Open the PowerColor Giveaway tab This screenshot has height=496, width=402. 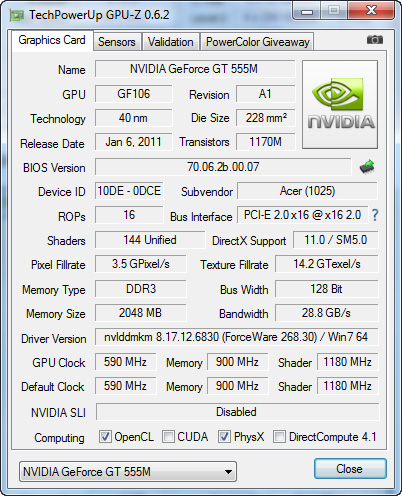(x=258, y=42)
